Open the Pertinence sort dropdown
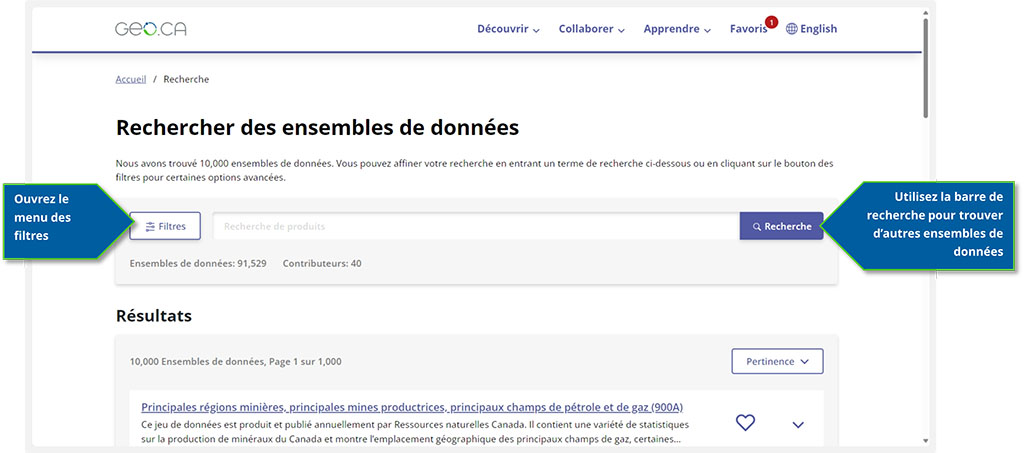This screenshot has width=1024, height=453. [777, 361]
